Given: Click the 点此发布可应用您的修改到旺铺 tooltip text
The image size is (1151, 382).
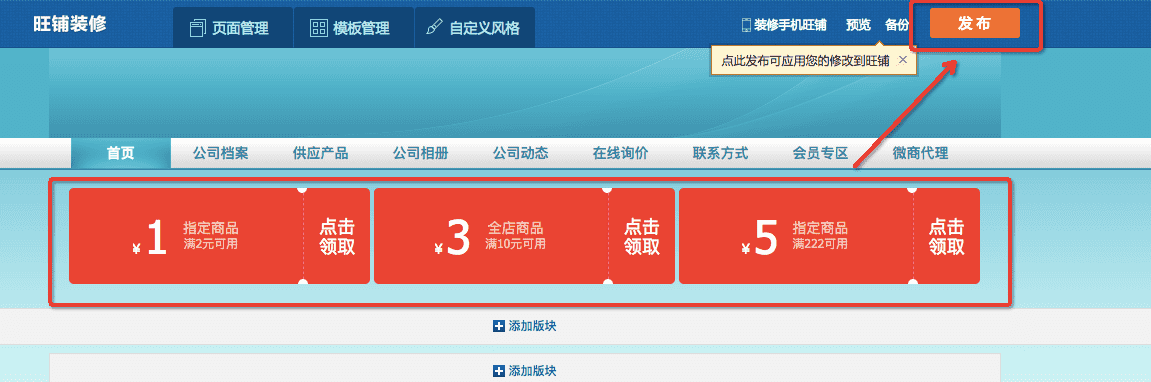Looking at the screenshot, I should point(805,61).
